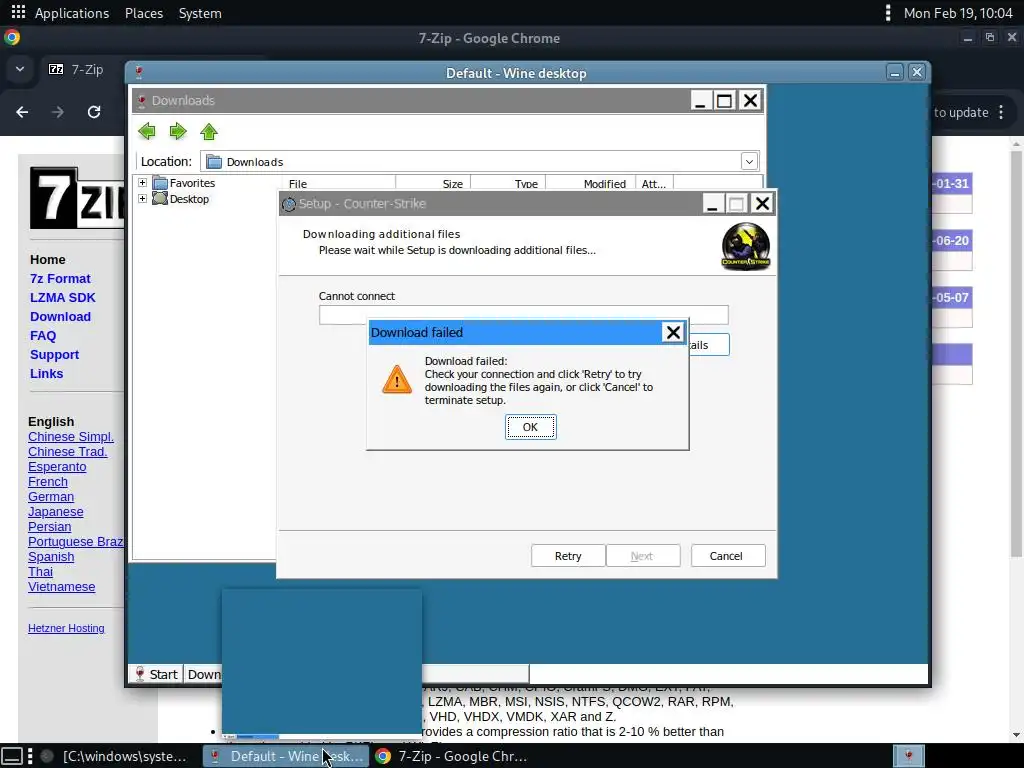
Task: Open the Places menu
Action: [x=144, y=13]
